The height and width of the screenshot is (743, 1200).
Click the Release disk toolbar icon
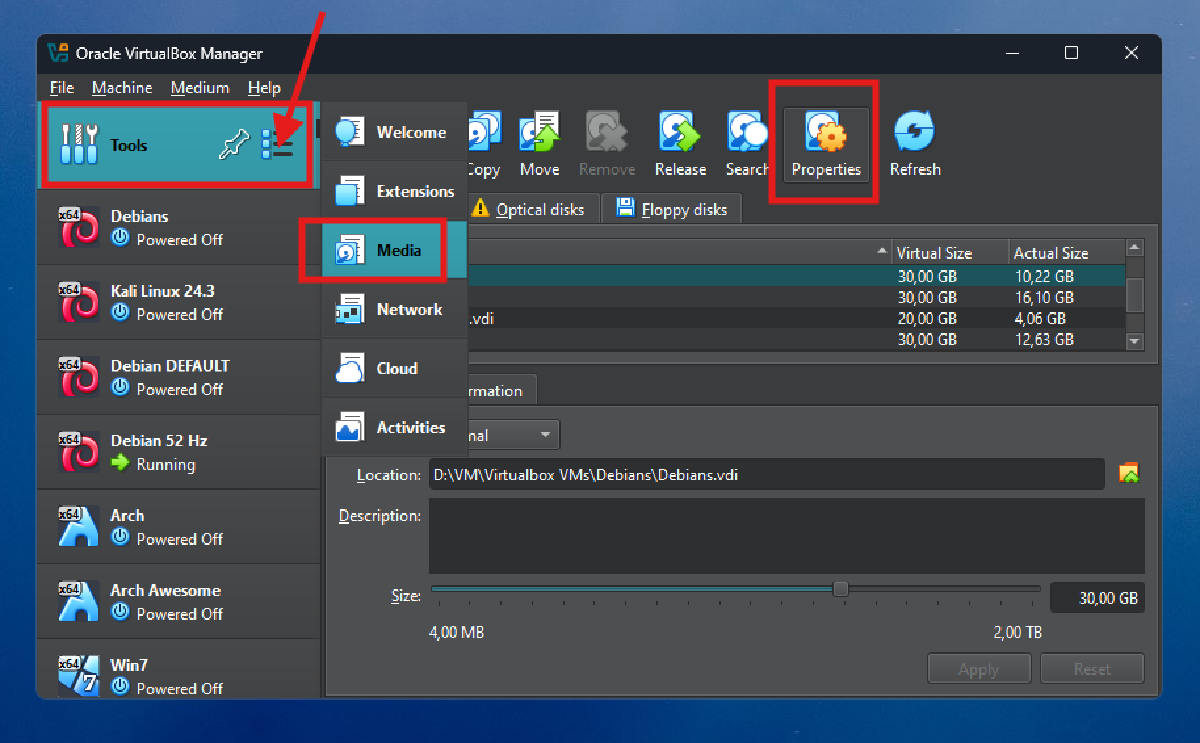coord(680,145)
